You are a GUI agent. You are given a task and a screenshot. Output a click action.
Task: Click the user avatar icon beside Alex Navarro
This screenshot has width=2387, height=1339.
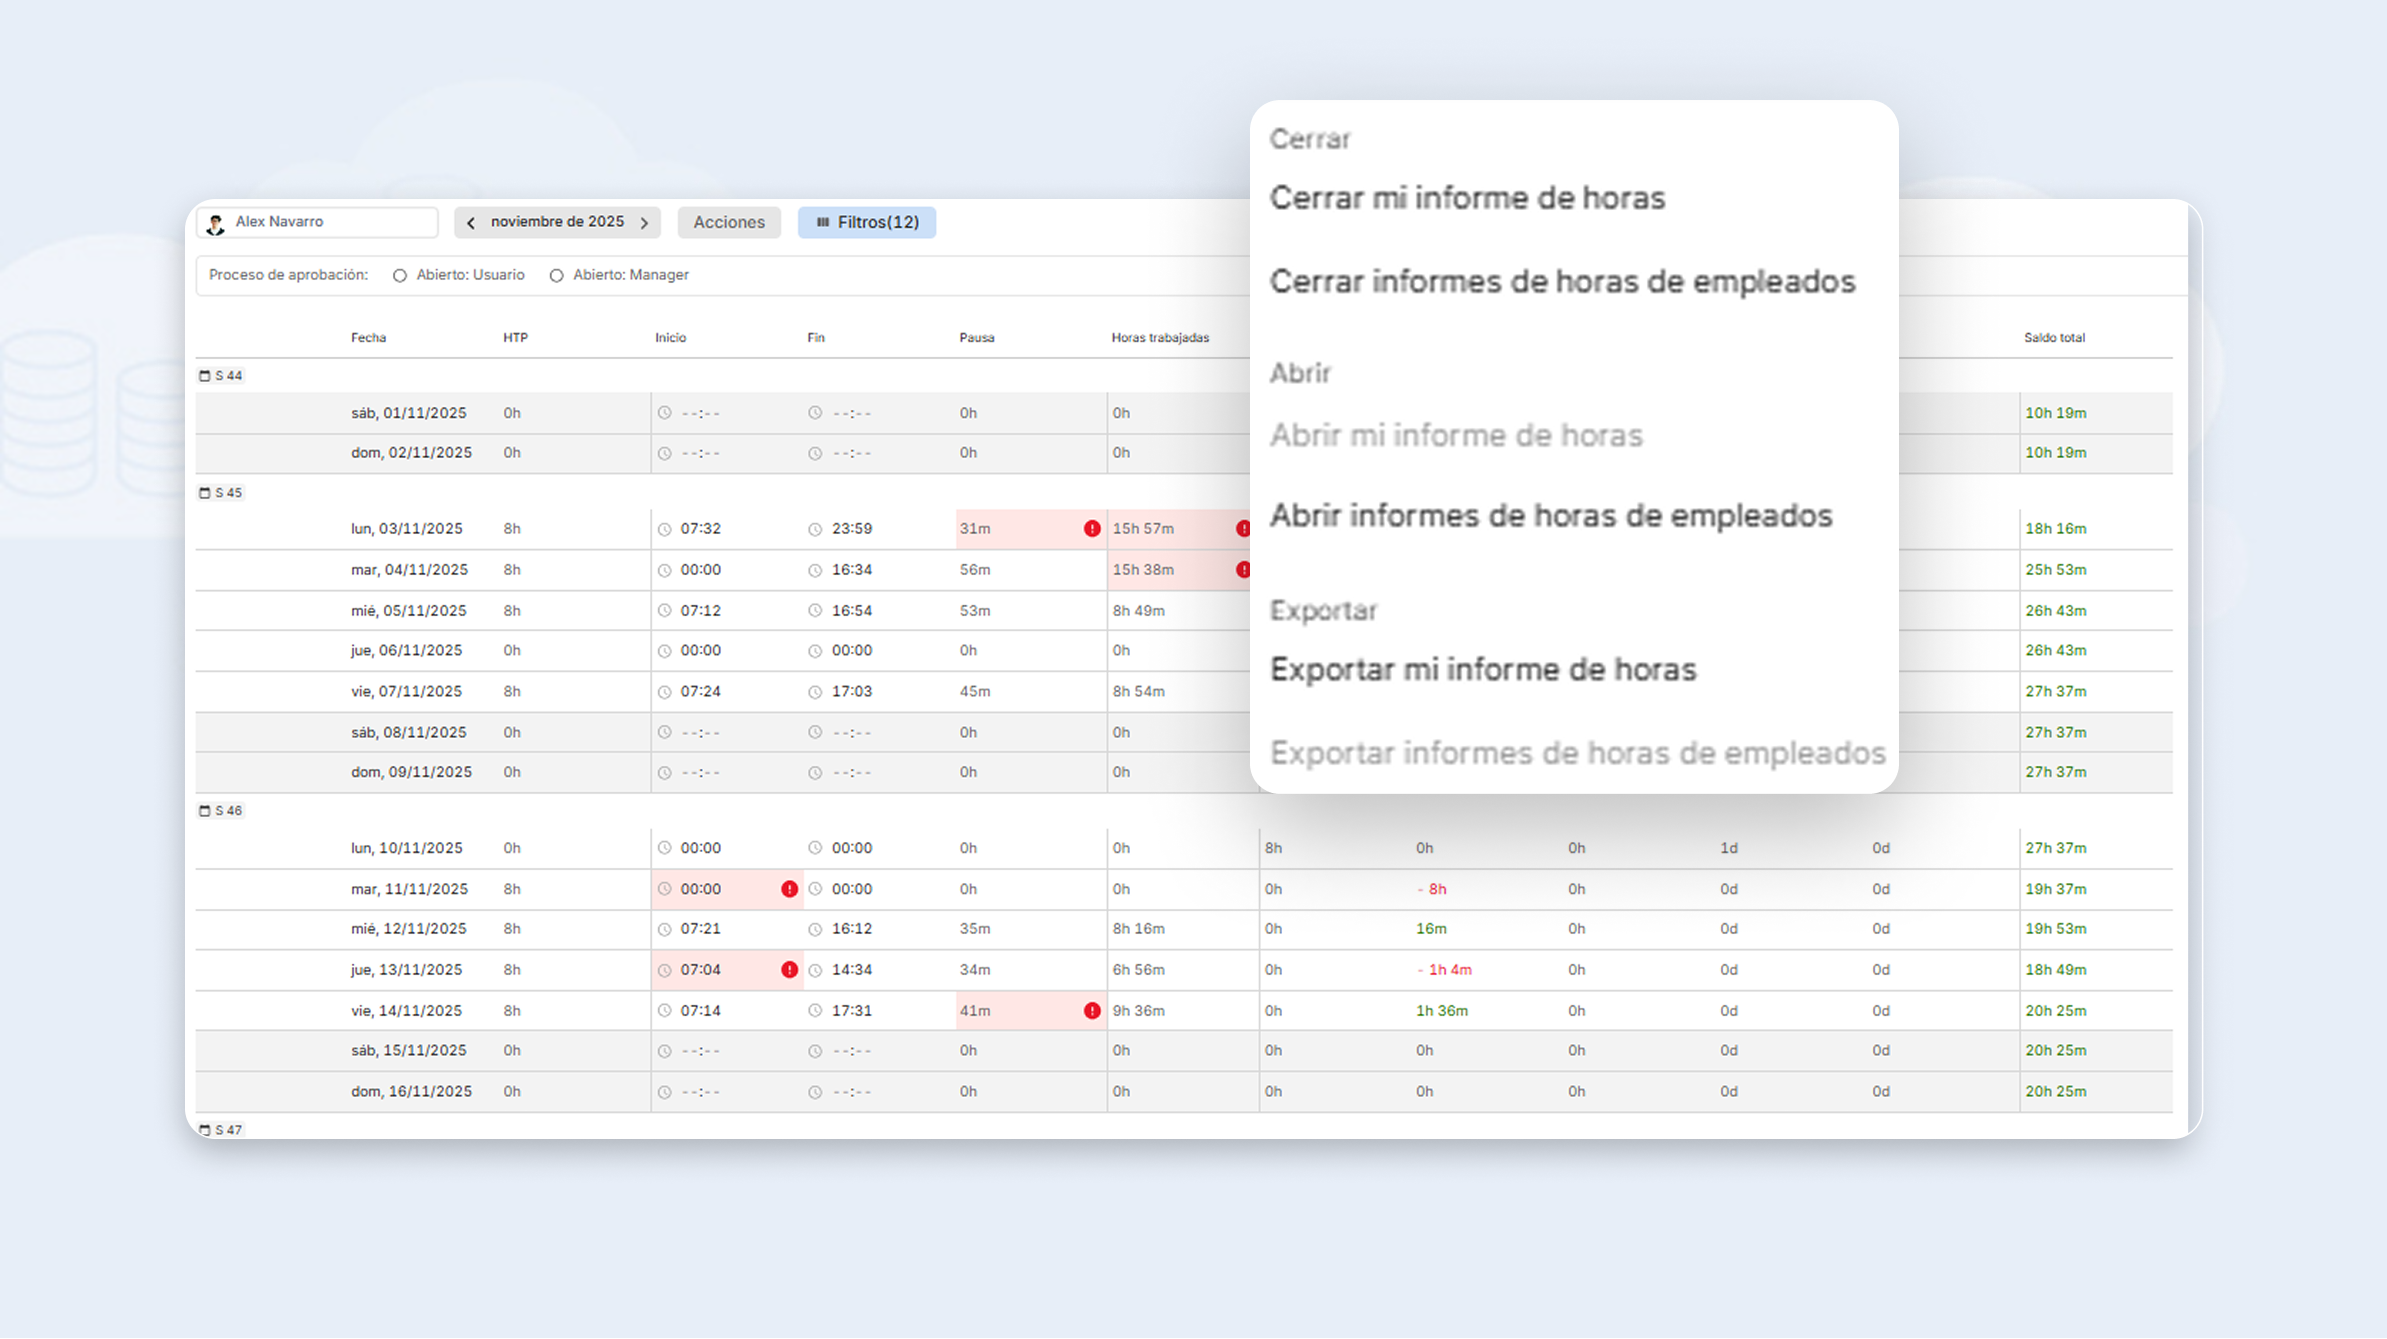pos(216,222)
